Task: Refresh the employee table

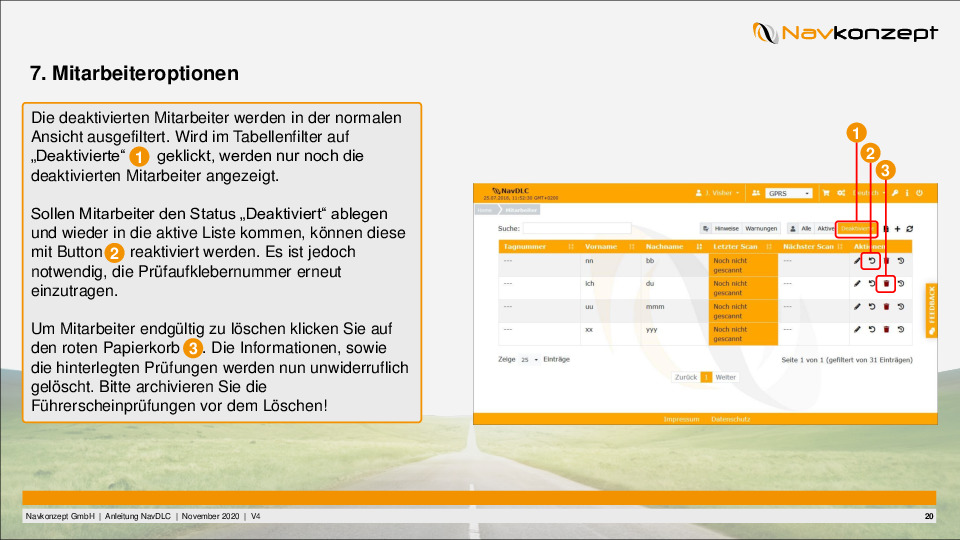Action: [910, 229]
